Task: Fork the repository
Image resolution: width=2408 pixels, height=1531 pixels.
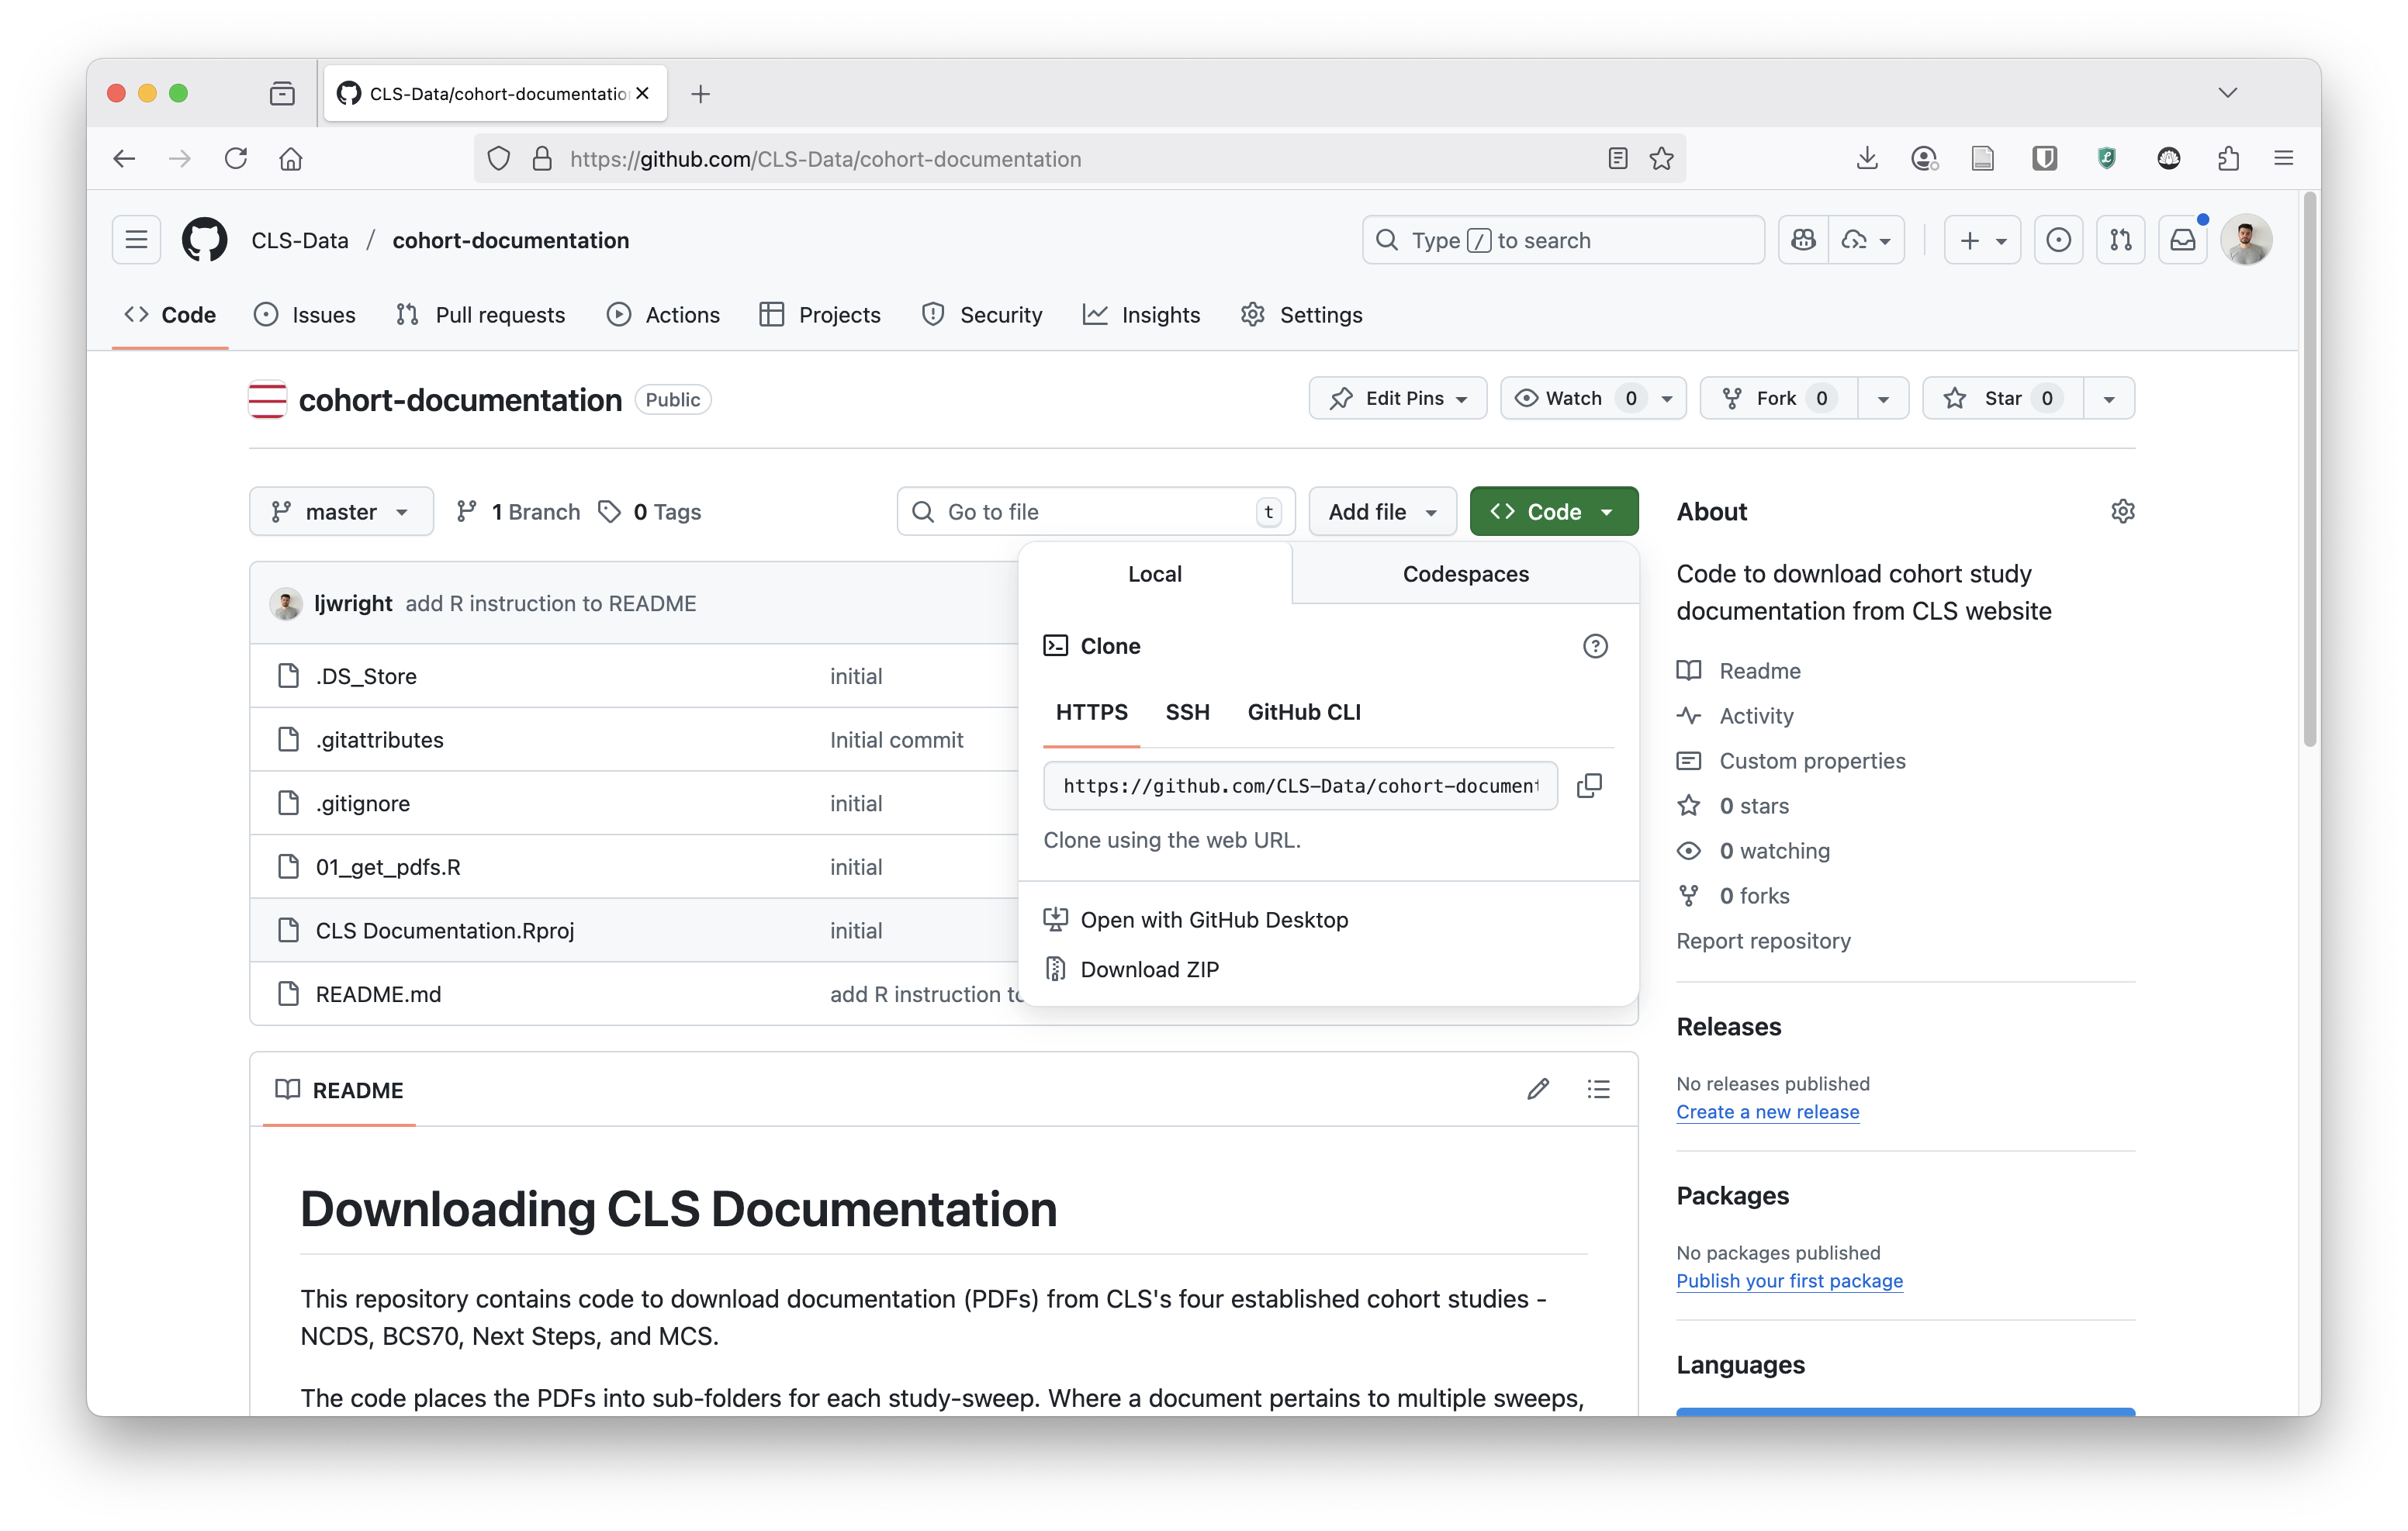Action: (x=1779, y=398)
